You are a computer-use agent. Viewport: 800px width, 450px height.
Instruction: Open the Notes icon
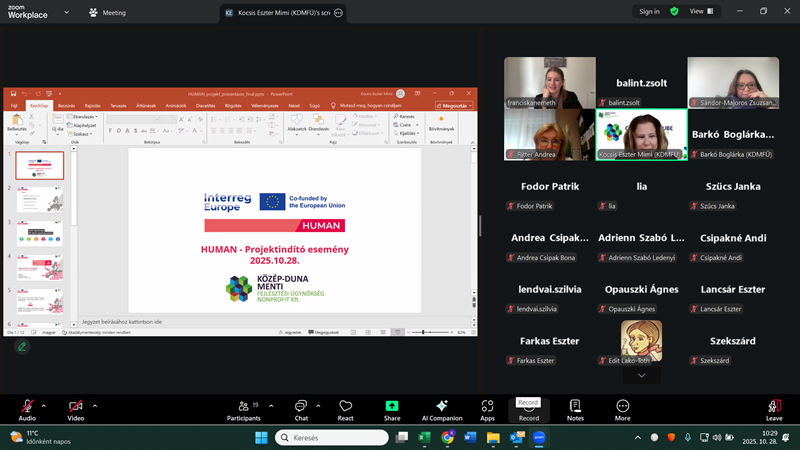click(x=576, y=406)
